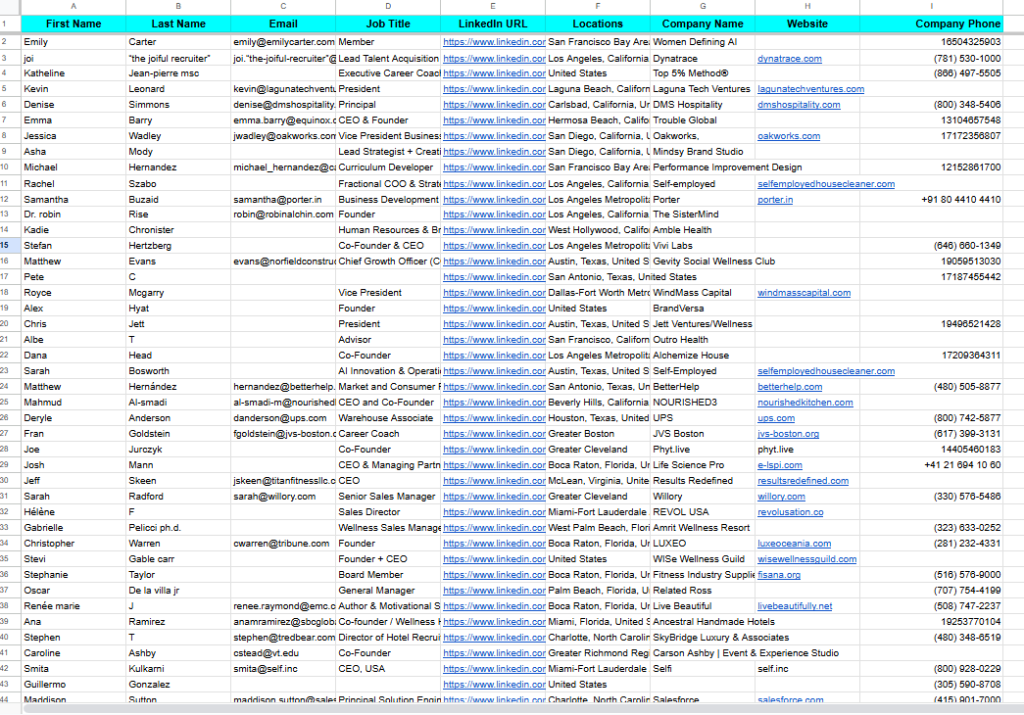Viewport: 1024px width, 715px height.
Task: Select the Curriculum Developer job title cell
Action: [x=388, y=167]
